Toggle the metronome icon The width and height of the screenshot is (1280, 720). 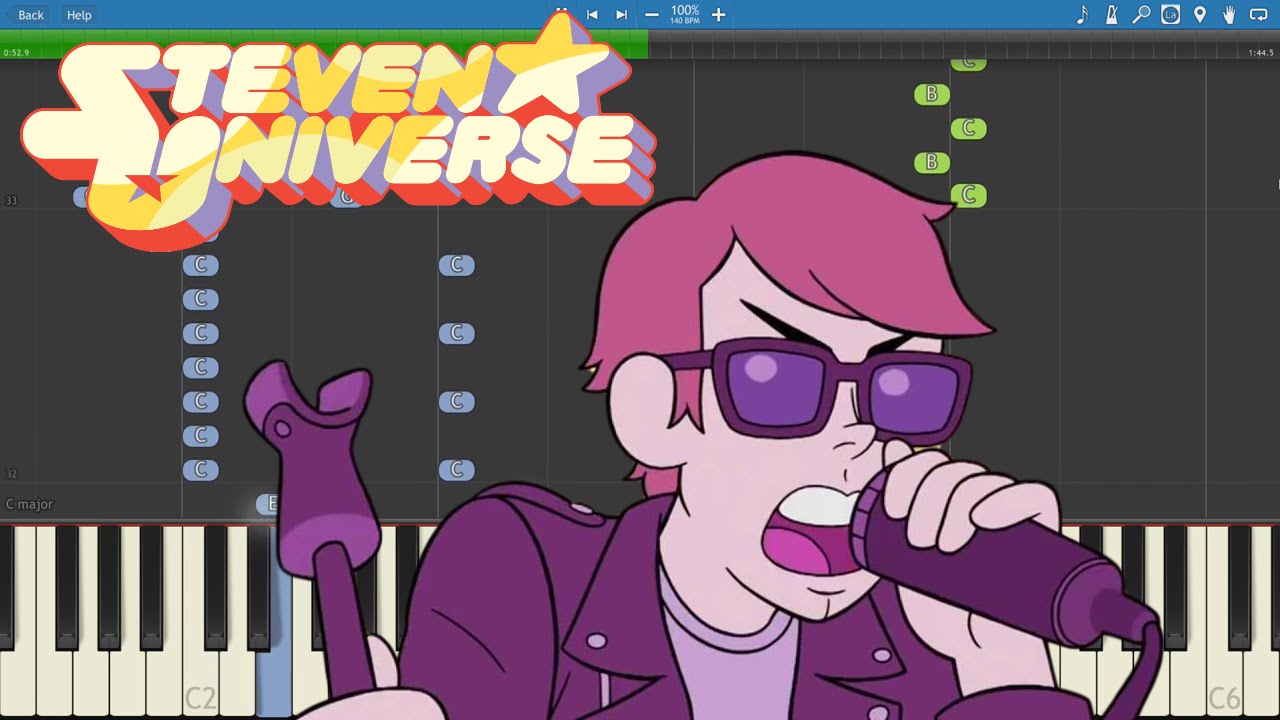(1111, 15)
